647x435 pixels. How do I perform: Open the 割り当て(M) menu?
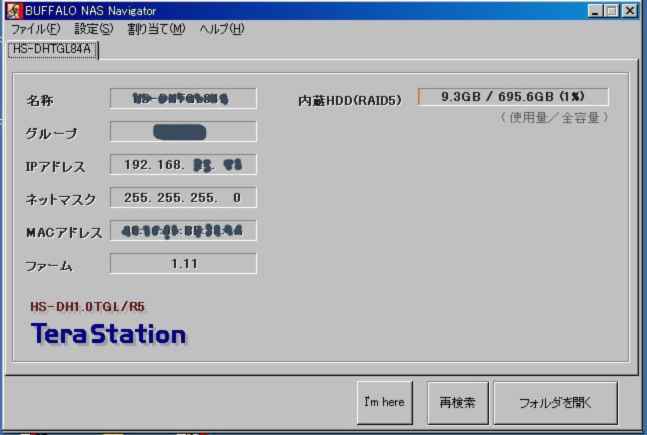click(156, 29)
